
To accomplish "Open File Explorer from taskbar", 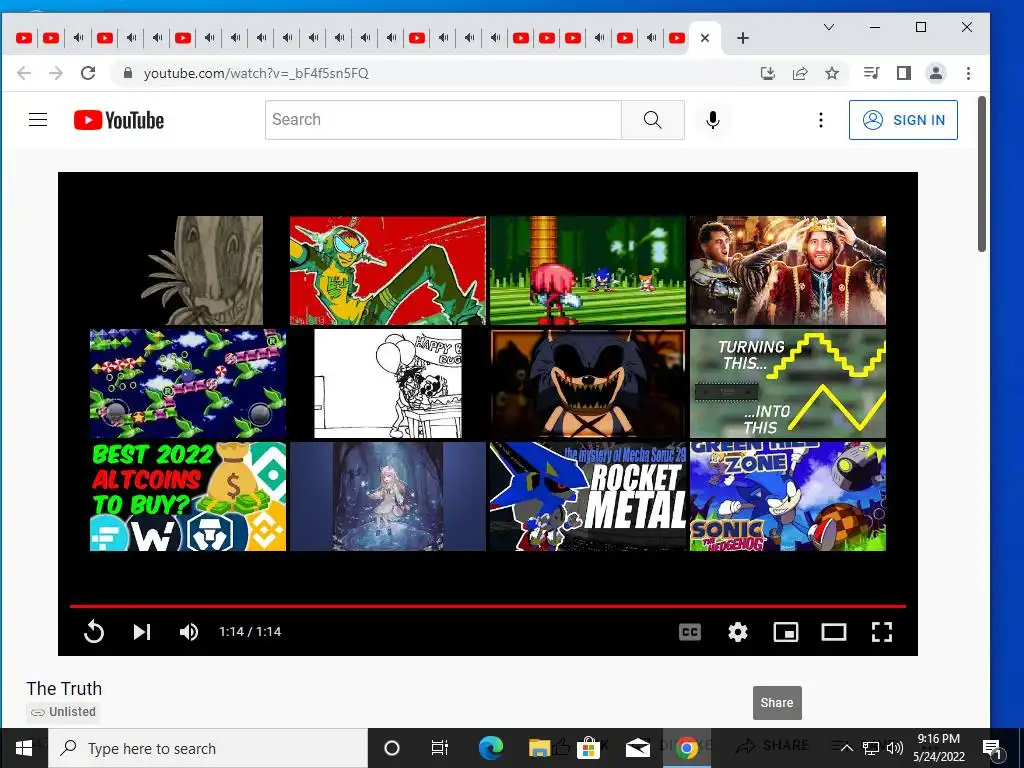I will pyautogui.click(x=539, y=748).
